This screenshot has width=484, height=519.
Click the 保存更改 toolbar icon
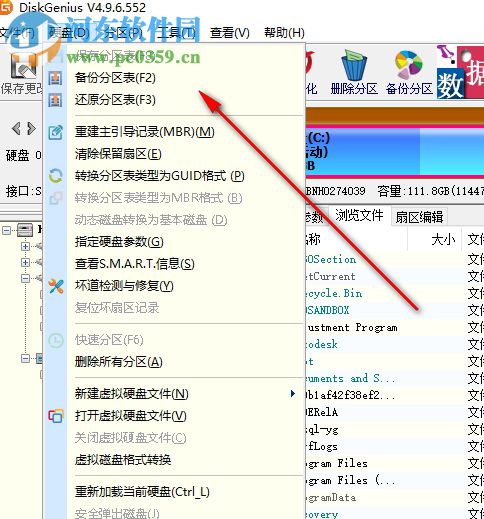click(x=23, y=65)
